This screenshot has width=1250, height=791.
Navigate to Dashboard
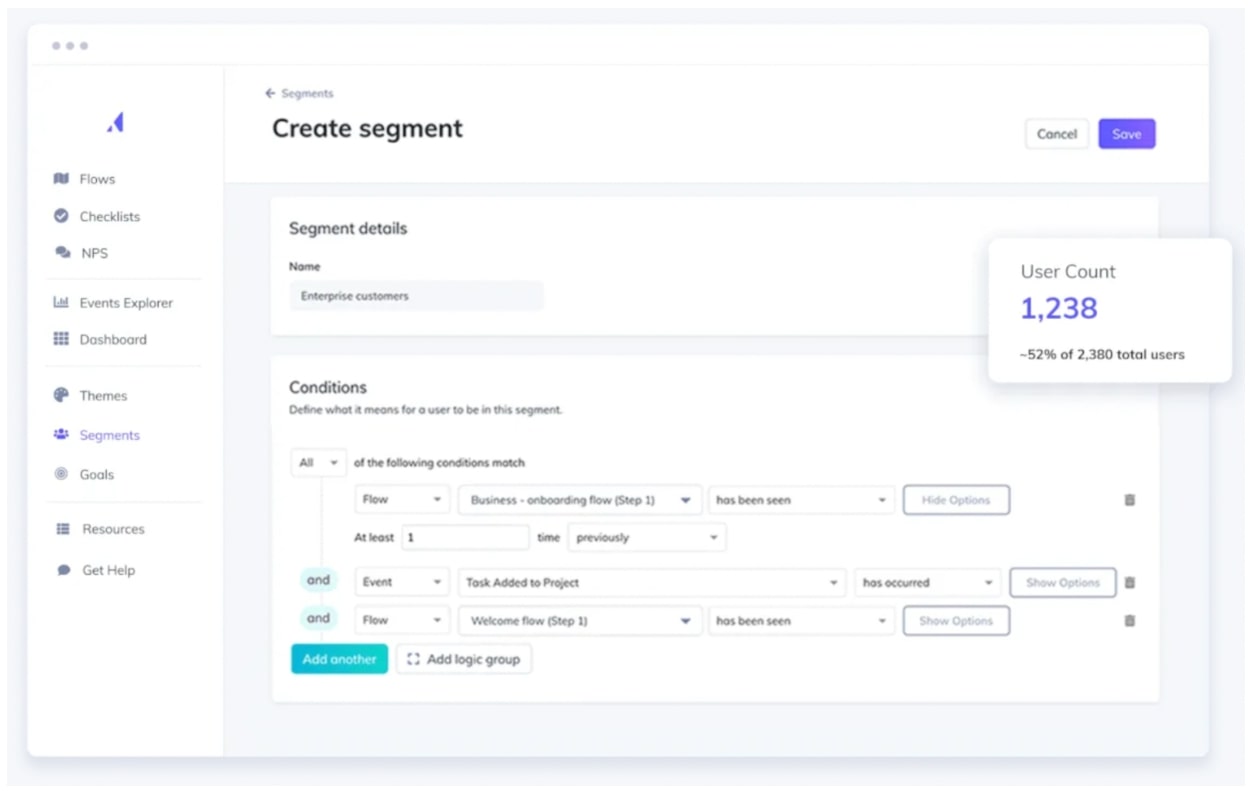click(x=113, y=339)
